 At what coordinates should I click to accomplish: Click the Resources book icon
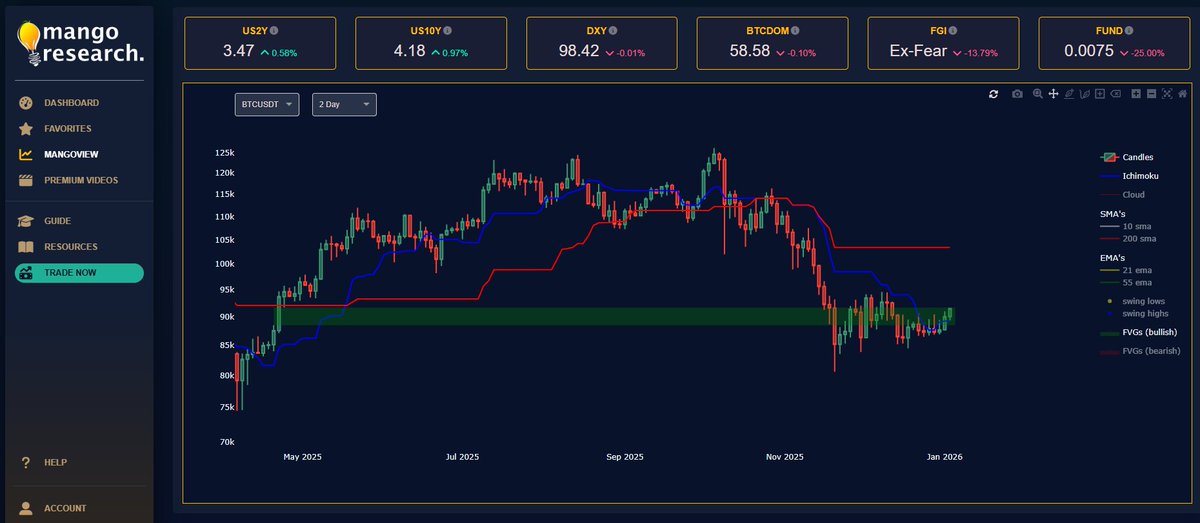[x=26, y=247]
